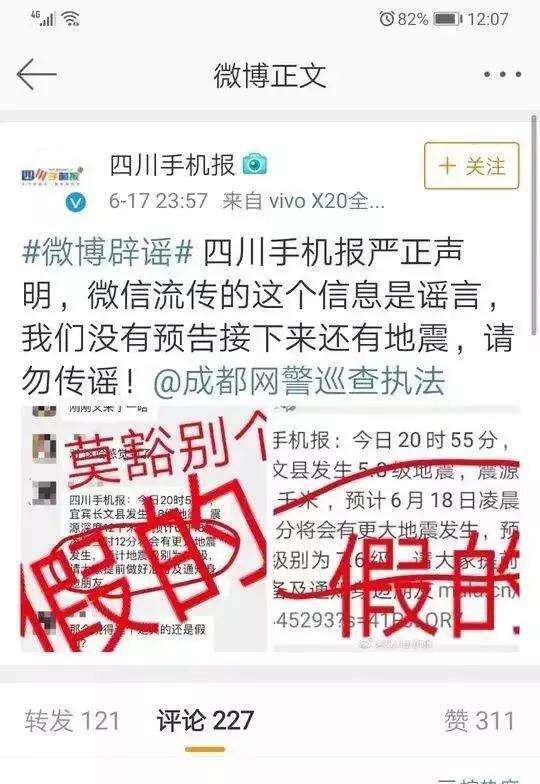This screenshot has height=784, width=540.
Task: Tap the back arrow icon
Action: (x=36, y=74)
